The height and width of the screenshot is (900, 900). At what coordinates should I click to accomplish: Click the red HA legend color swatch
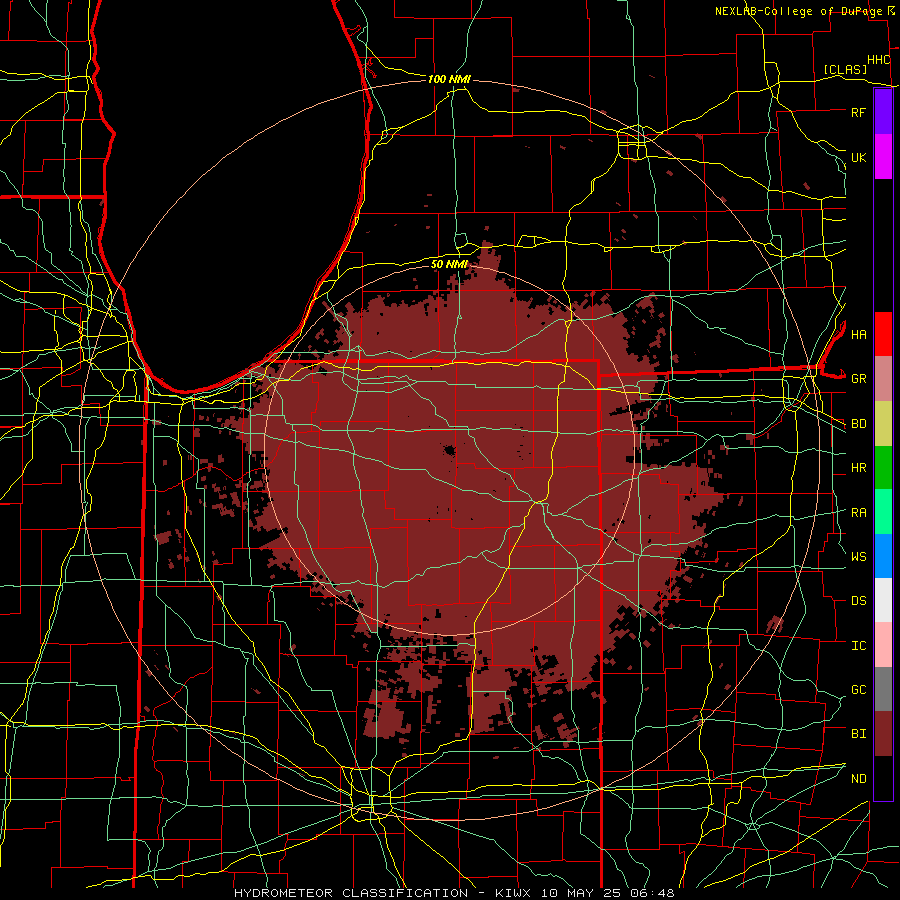(883, 334)
